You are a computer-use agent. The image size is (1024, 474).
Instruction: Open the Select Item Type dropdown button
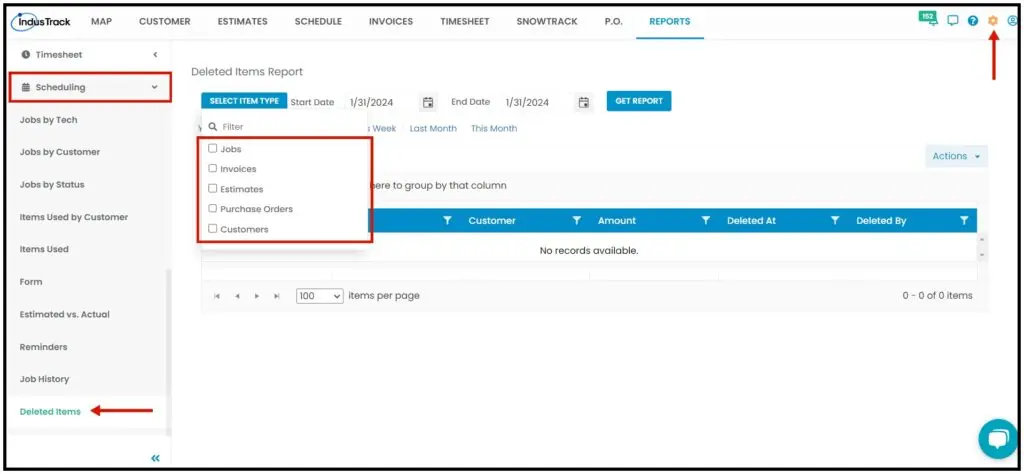tap(244, 101)
